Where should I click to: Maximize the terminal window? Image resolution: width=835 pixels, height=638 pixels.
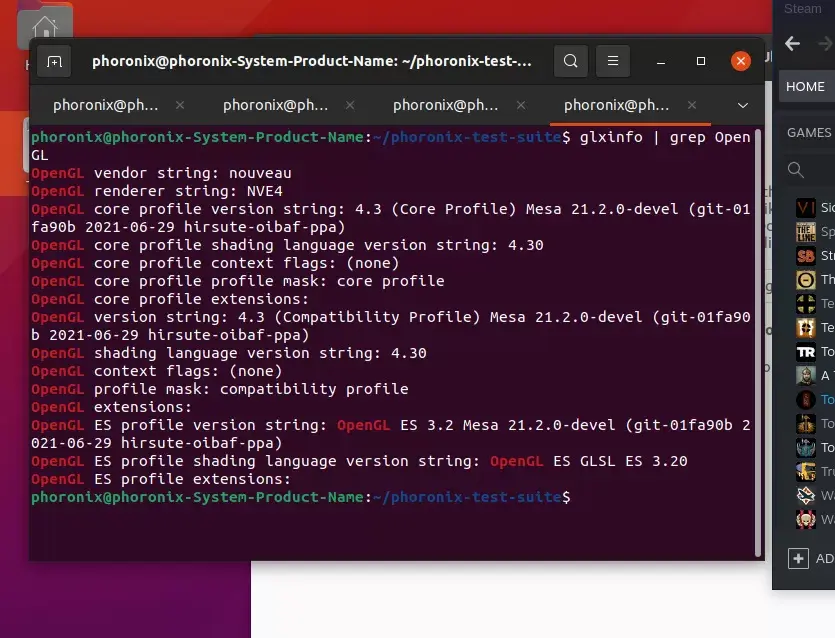[701, 61]
